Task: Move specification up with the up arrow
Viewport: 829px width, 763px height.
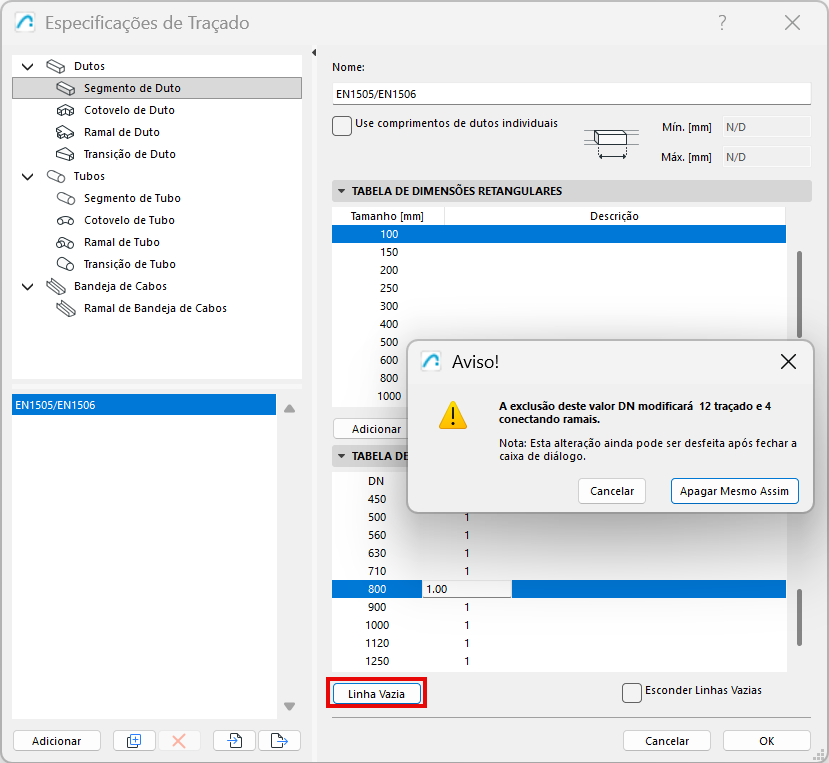Action: point(290,409)
